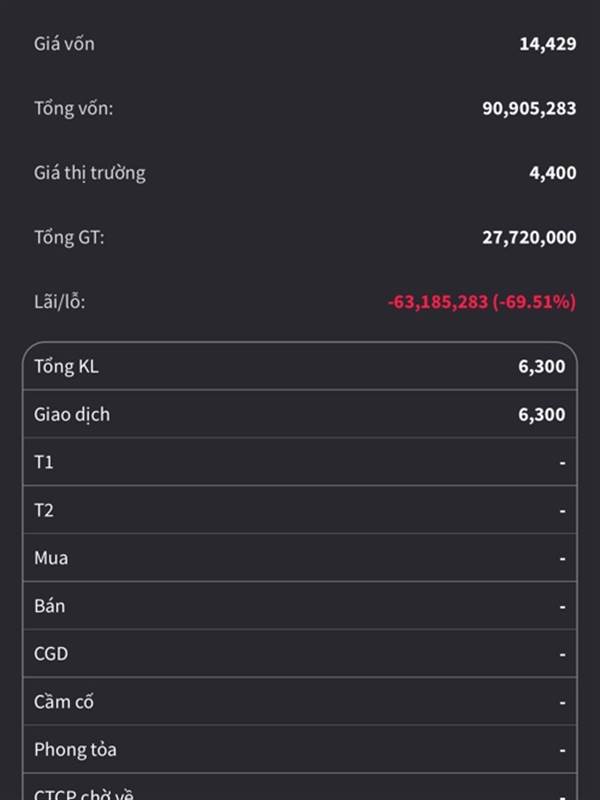Tap the Mua row
The image size is (600, 800).
click(x=300, y=558)
